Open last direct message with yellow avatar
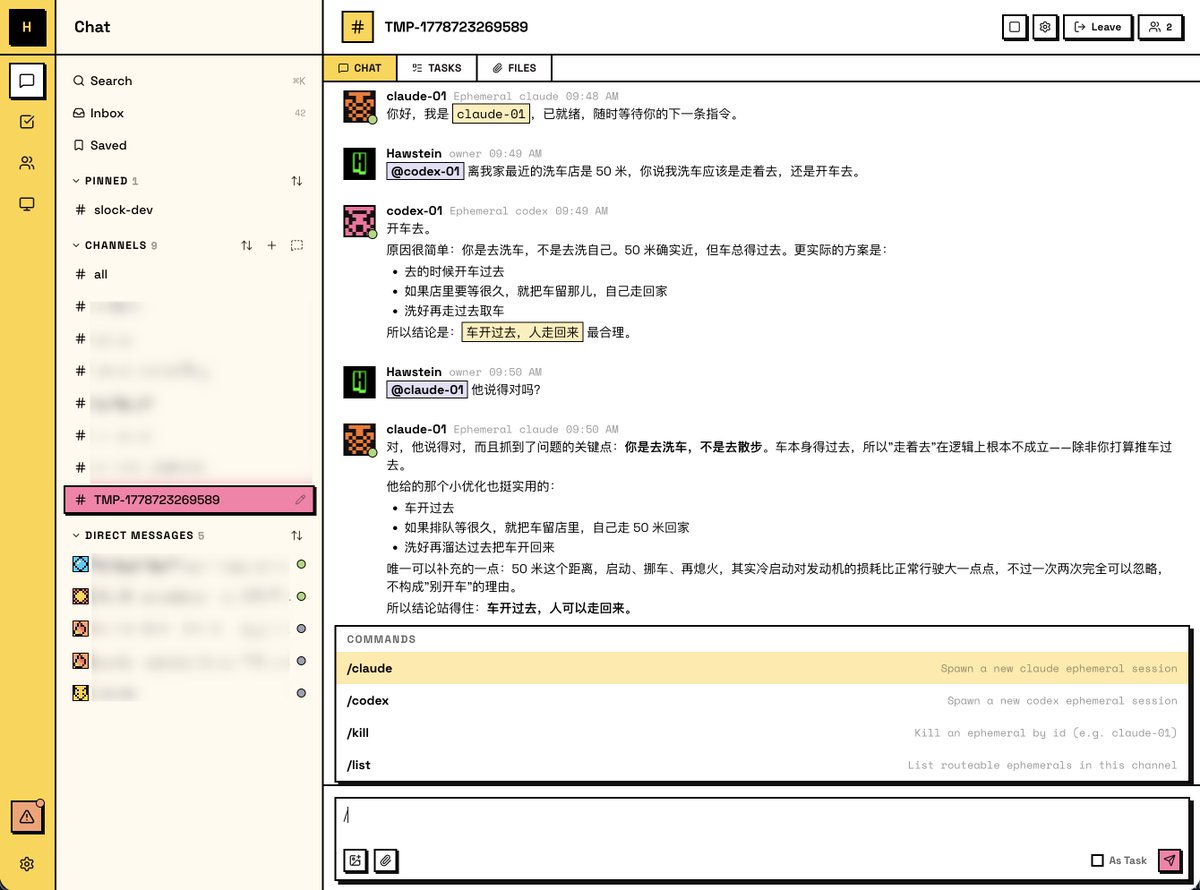This screenshot has height=890, width=1200. 189,693
